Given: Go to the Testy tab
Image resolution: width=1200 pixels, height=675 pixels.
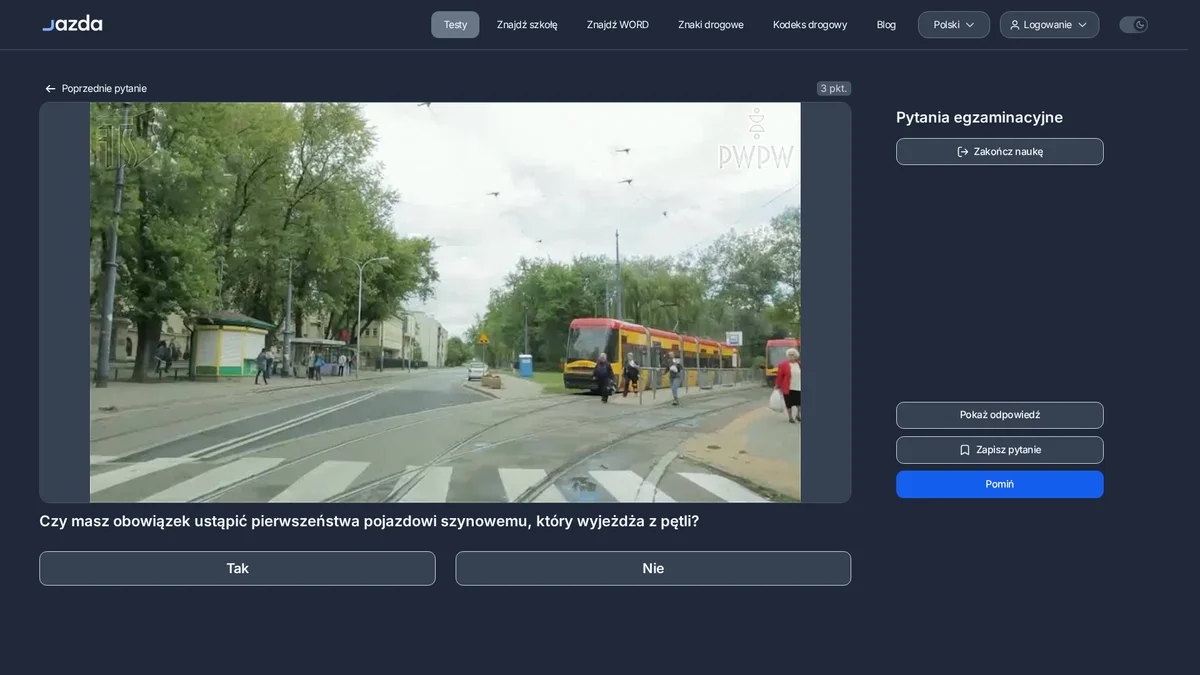Looking at the screenshot, I should tap(455, 25).
